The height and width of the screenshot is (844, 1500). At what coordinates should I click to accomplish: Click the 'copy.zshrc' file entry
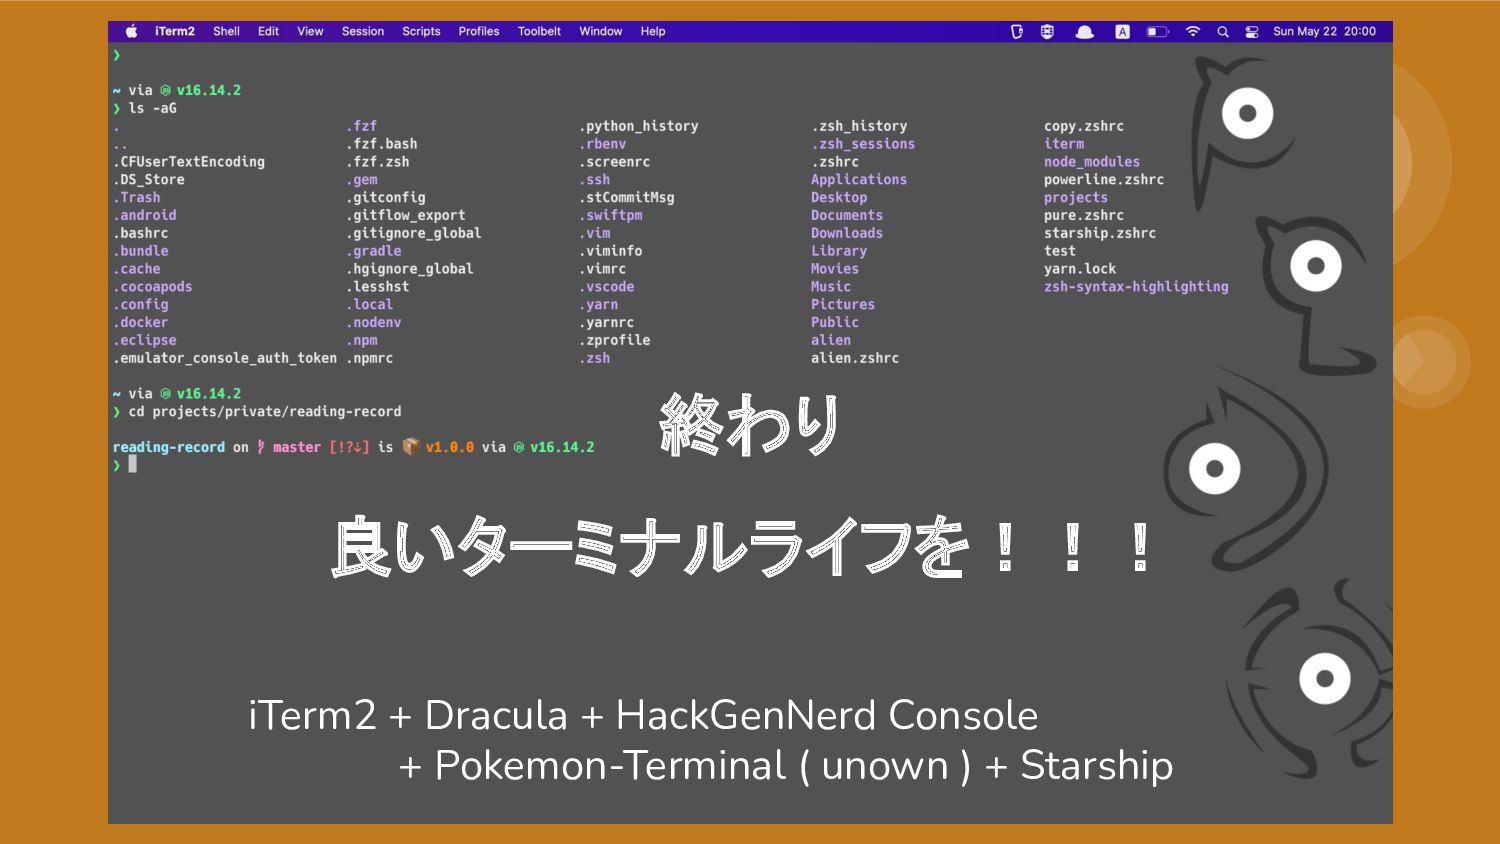tap(1084, 126)
